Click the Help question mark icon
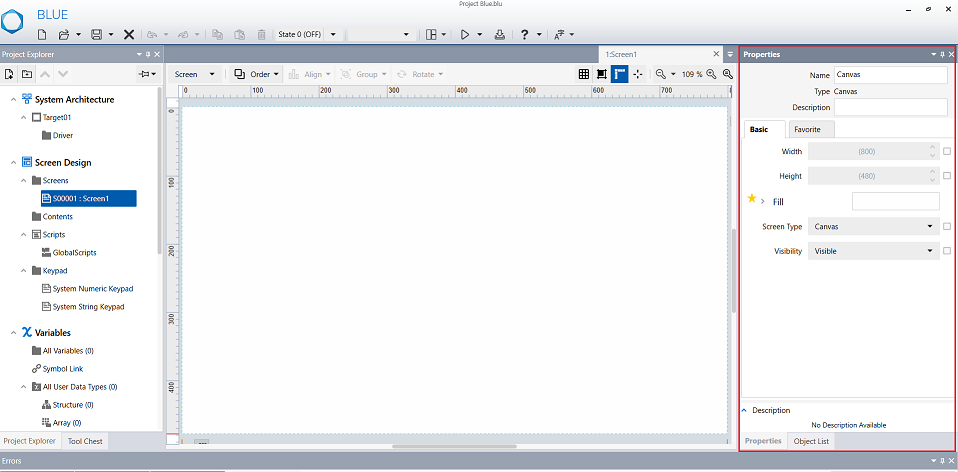958x472 pixels. pos(525,34)
